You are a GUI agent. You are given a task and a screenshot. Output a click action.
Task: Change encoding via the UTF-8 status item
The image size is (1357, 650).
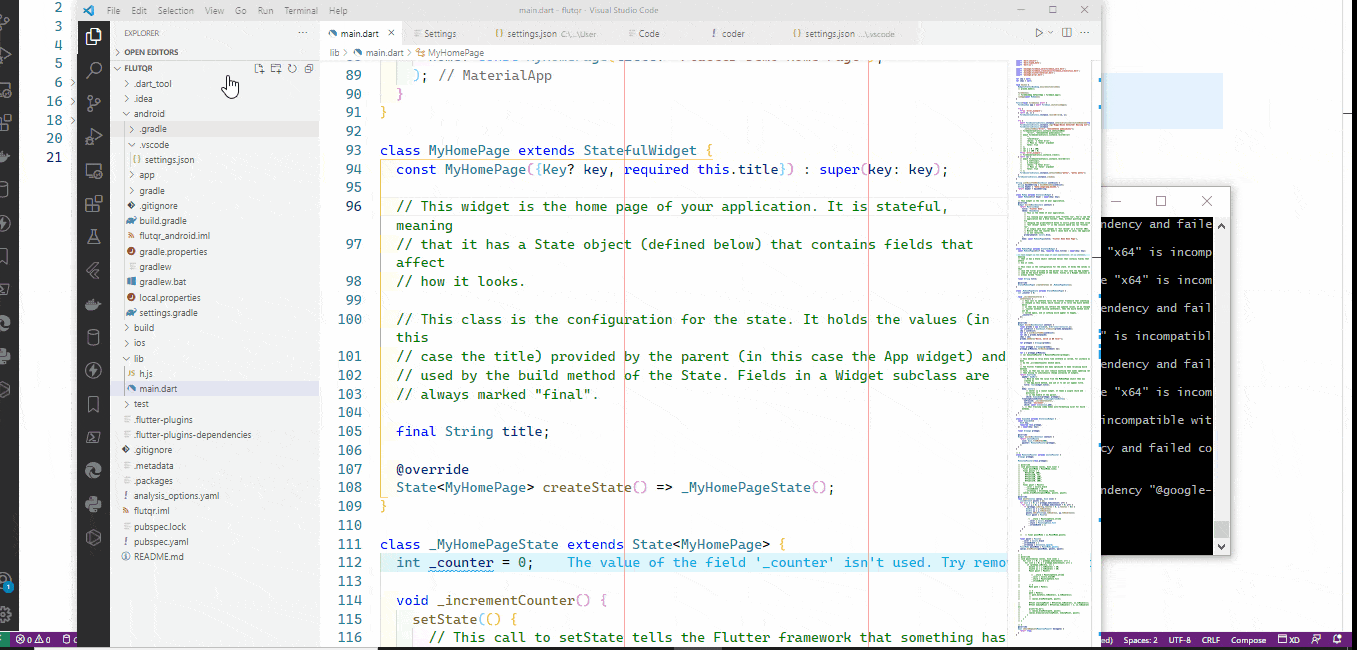point(1180,640)
